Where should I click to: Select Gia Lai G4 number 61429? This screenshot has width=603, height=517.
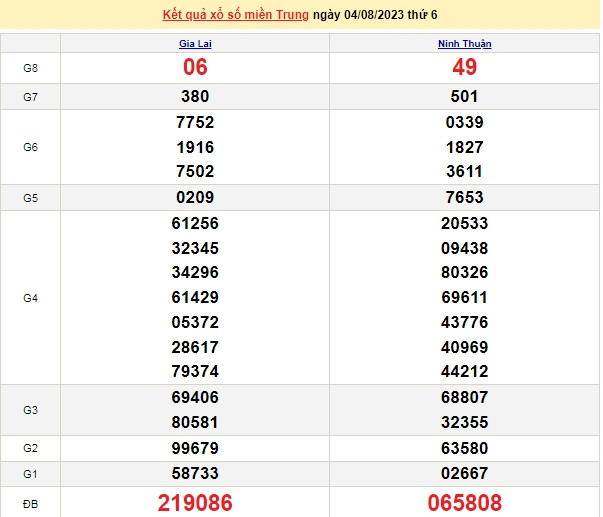195,298
